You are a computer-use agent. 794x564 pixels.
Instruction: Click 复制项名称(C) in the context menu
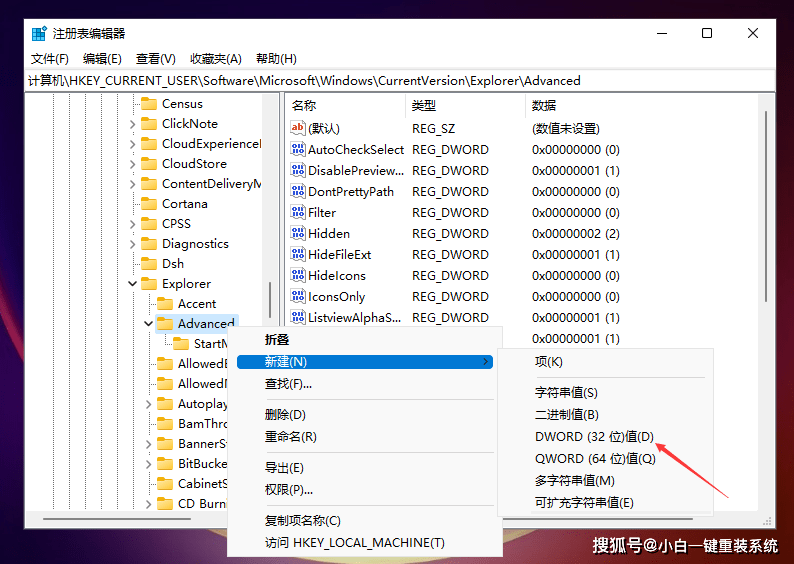pyautogui.click(x=303, y=520)
